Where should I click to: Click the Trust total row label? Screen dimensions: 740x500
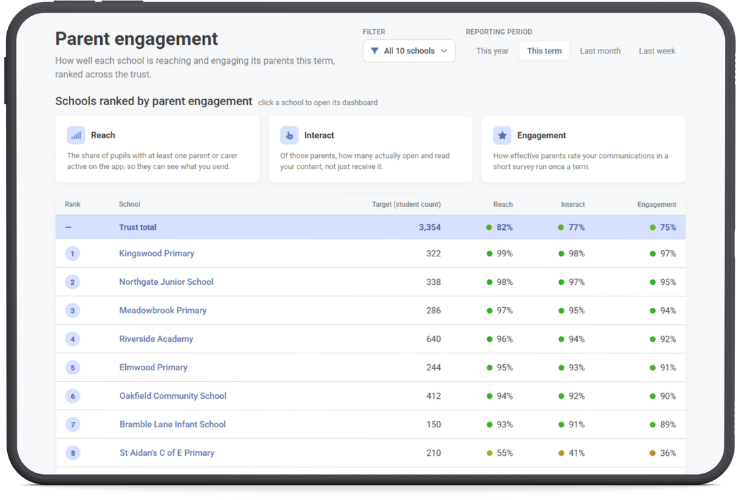(x=137, y=227)
